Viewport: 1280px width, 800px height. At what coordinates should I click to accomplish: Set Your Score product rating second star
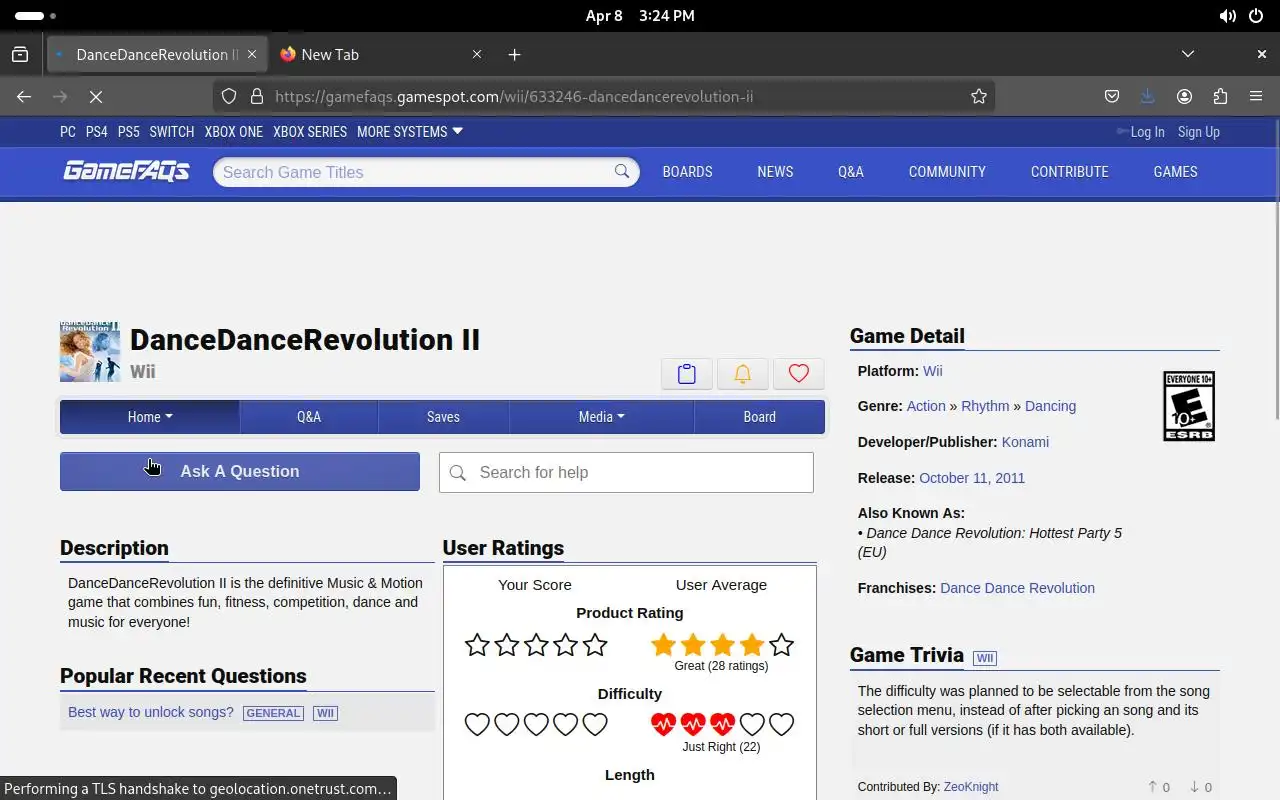point(507,645)
